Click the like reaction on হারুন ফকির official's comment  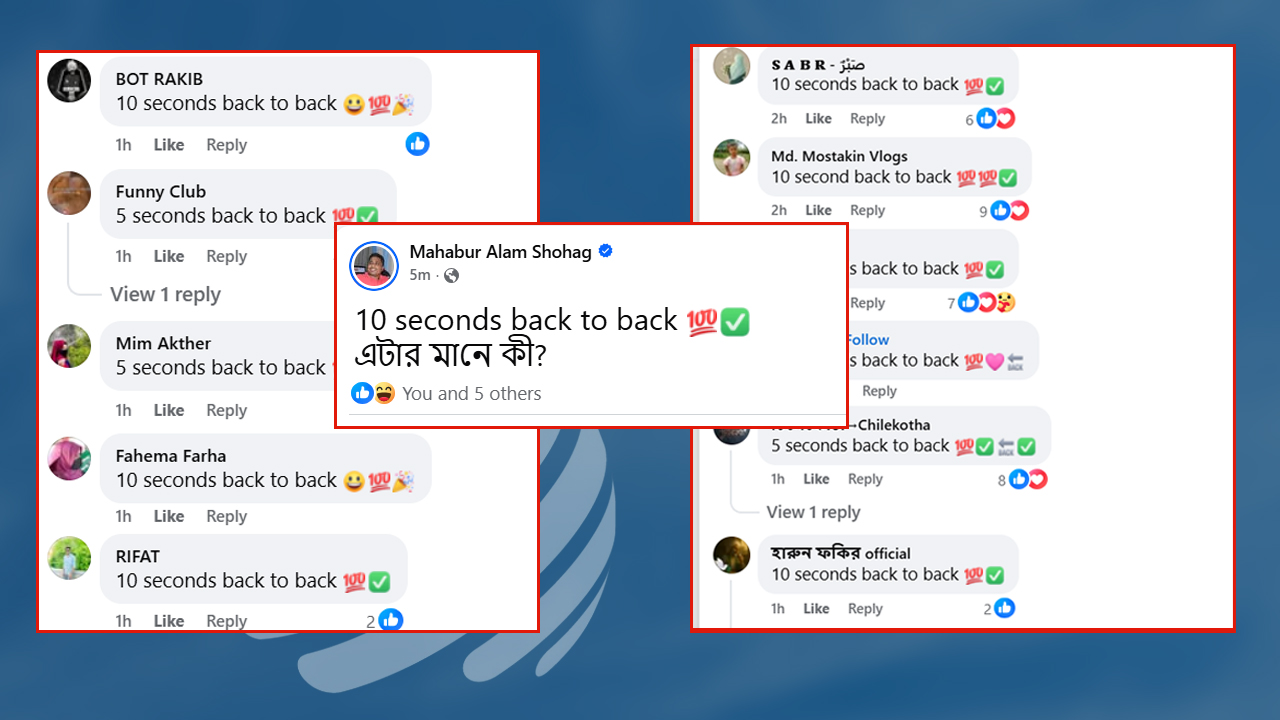coord(1004,608)
